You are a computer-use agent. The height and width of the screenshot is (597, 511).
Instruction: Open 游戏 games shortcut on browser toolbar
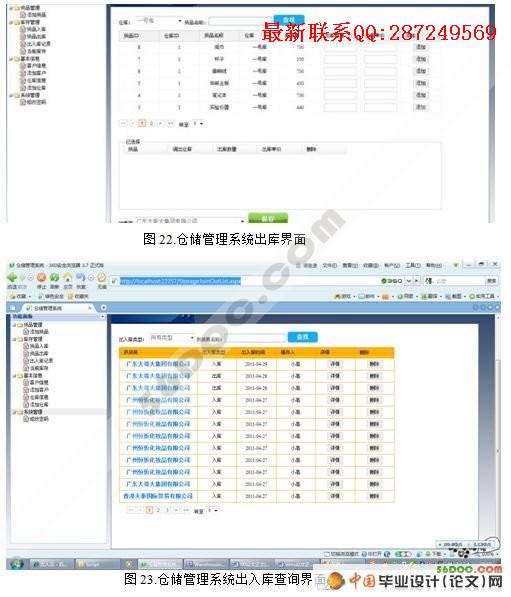[x=343, y=296]
